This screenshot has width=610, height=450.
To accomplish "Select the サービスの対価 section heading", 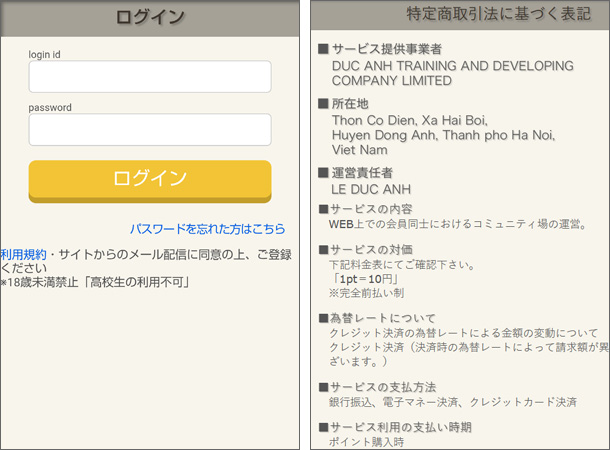I will pos(371,249).
